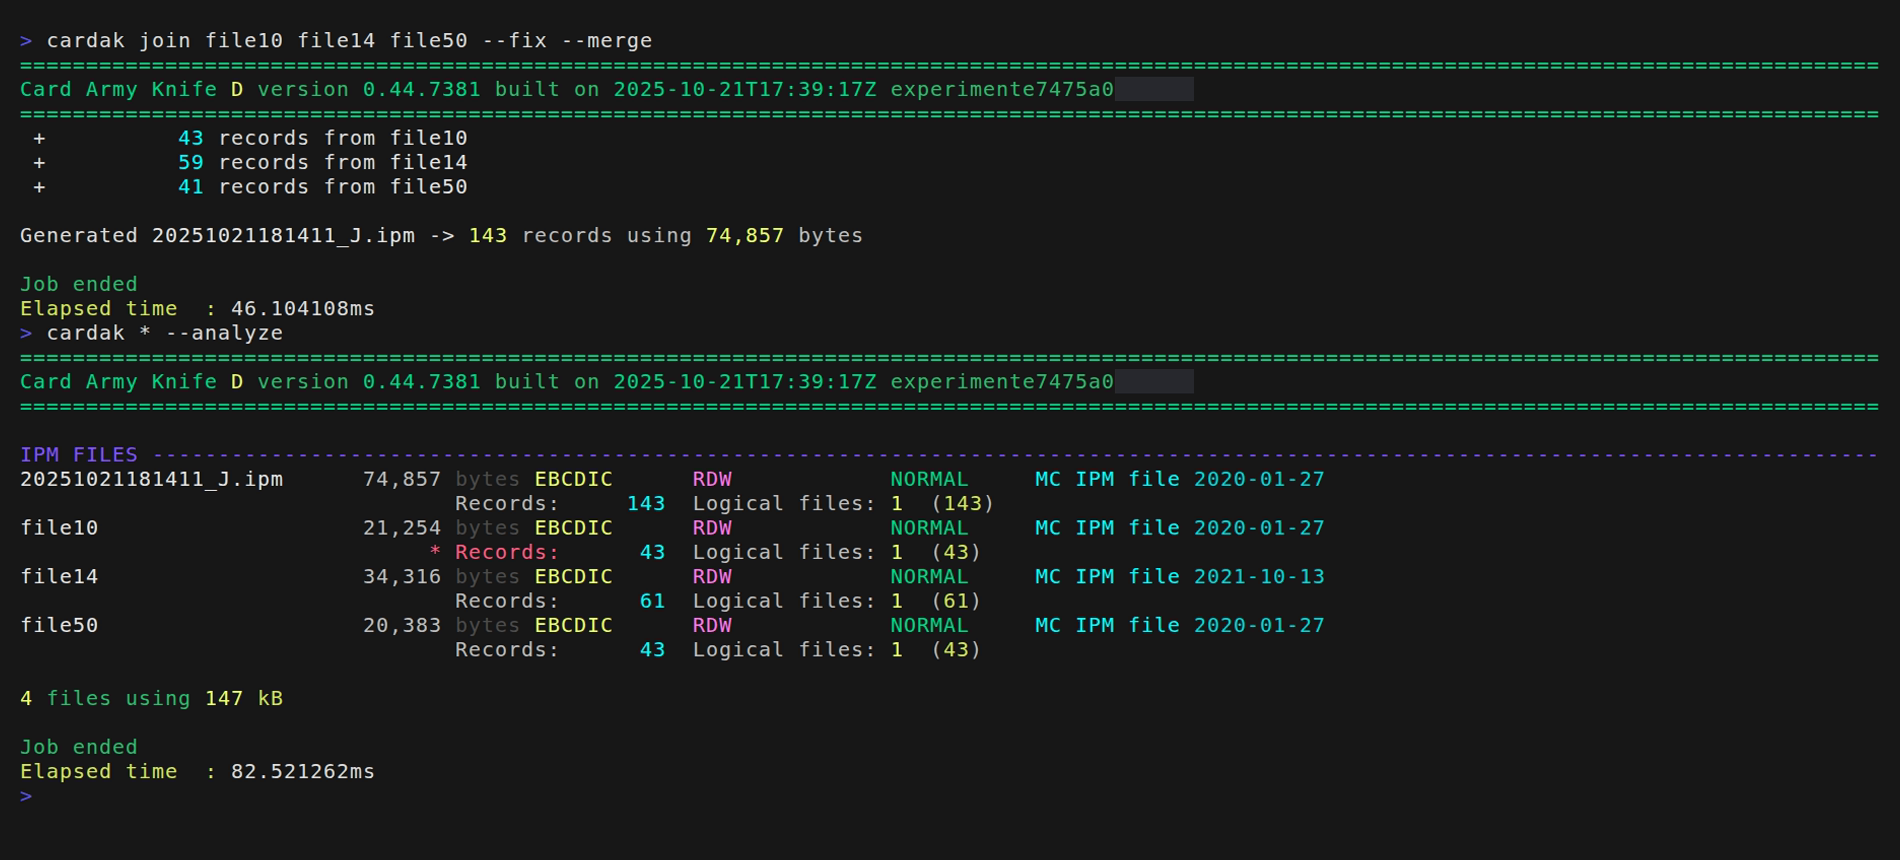Click the IPM FILES section header
The height and width of the screenshot is (860, 1900).
[x=79, y=455]
